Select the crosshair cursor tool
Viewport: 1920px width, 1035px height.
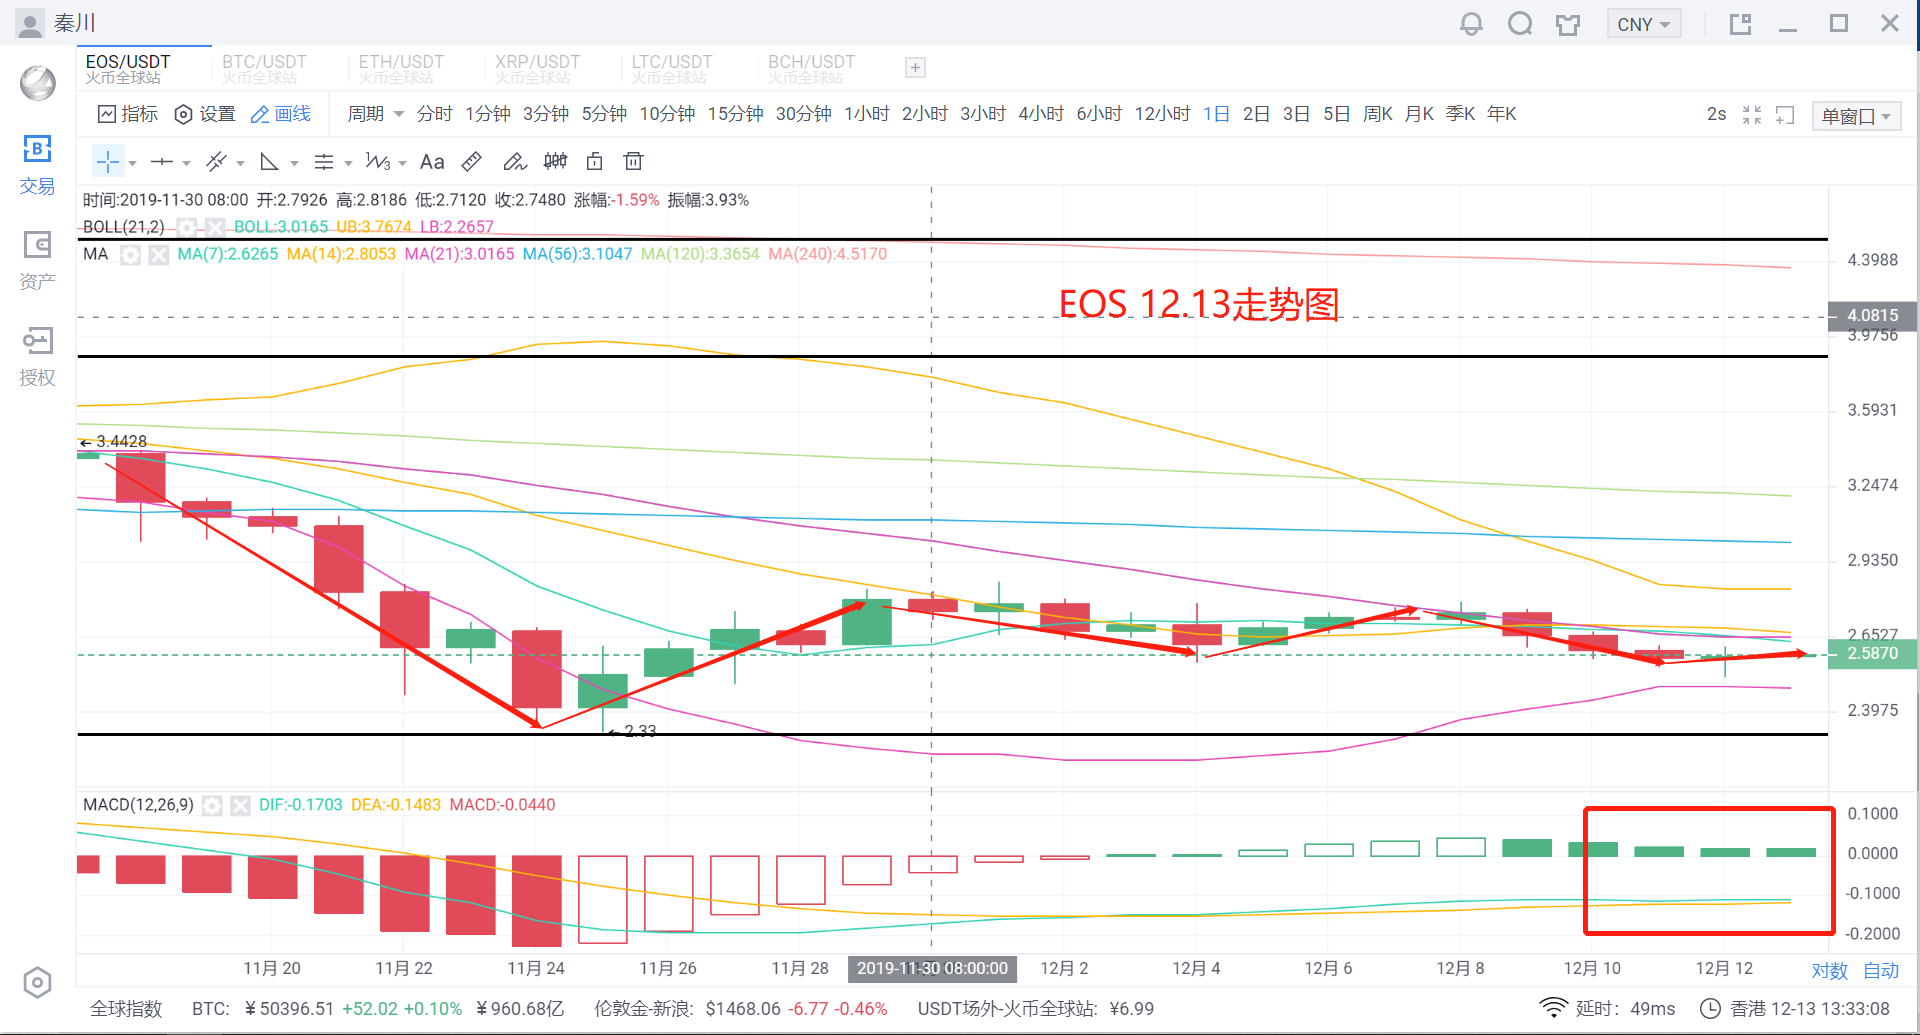click(107, 161)
